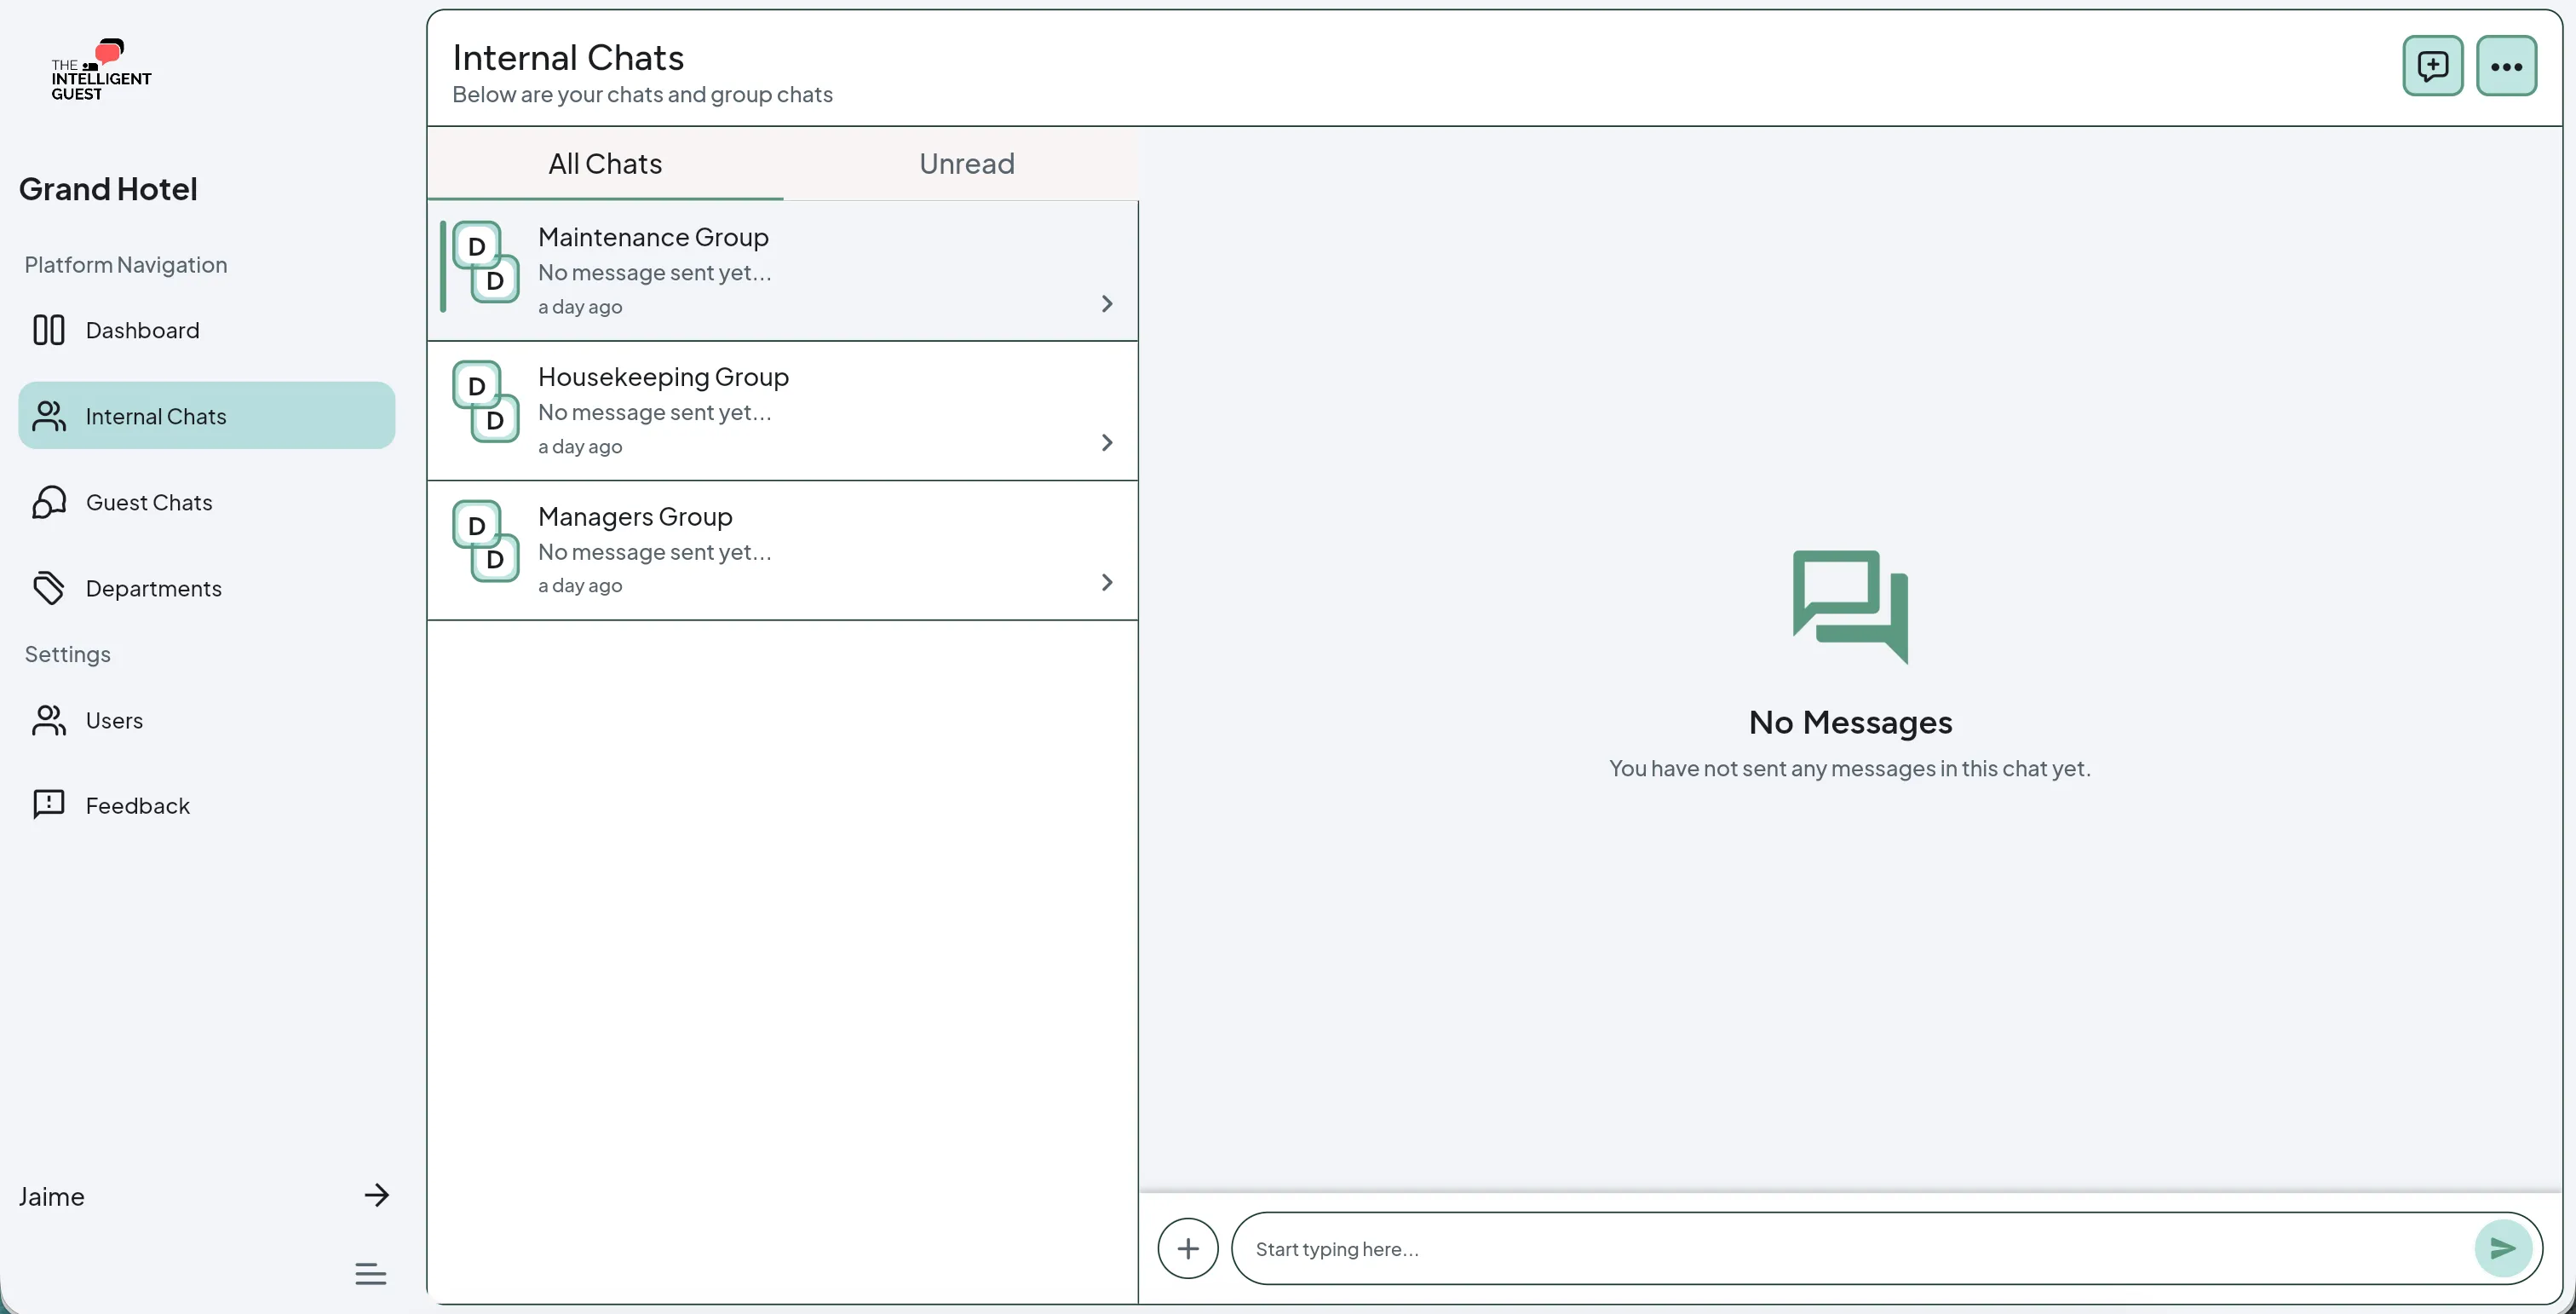Click Housekeeping Group 'a day ago' timestamp
The width and height of the screenshot is (2576, 1314).
click(580, 446)
